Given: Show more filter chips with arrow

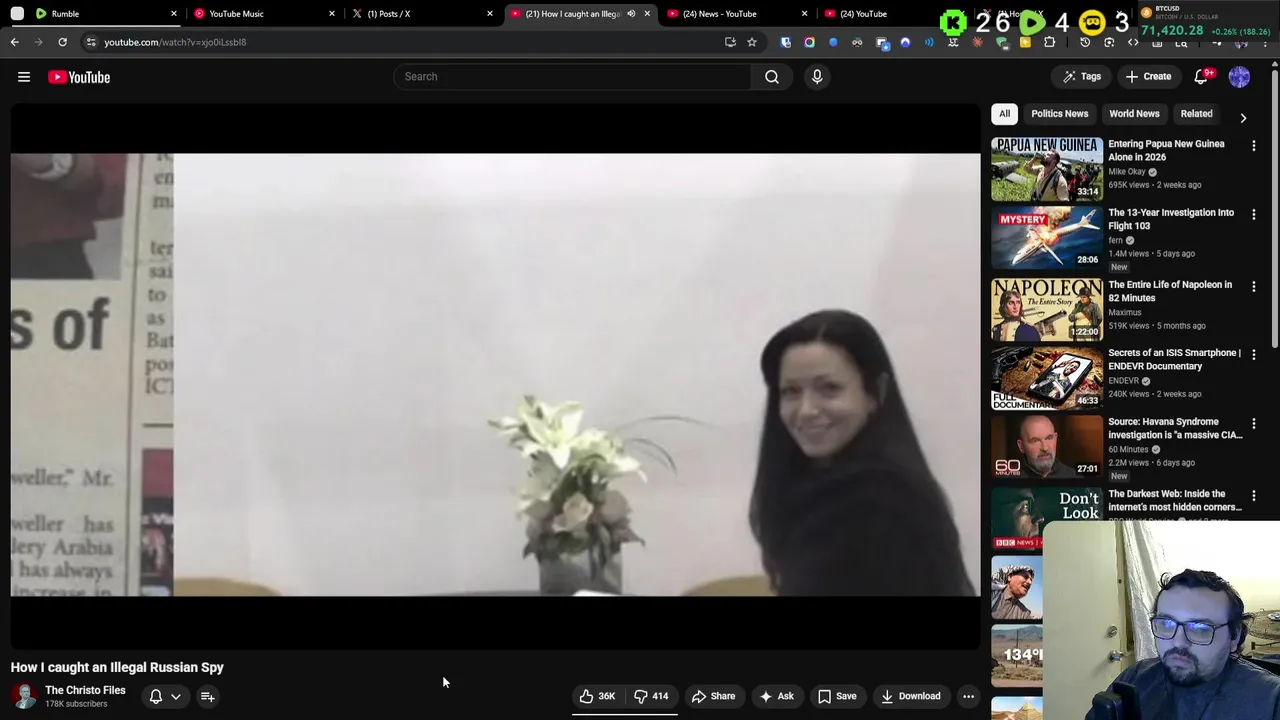Looking at the screenshot, I should [x=1243, y=117].
